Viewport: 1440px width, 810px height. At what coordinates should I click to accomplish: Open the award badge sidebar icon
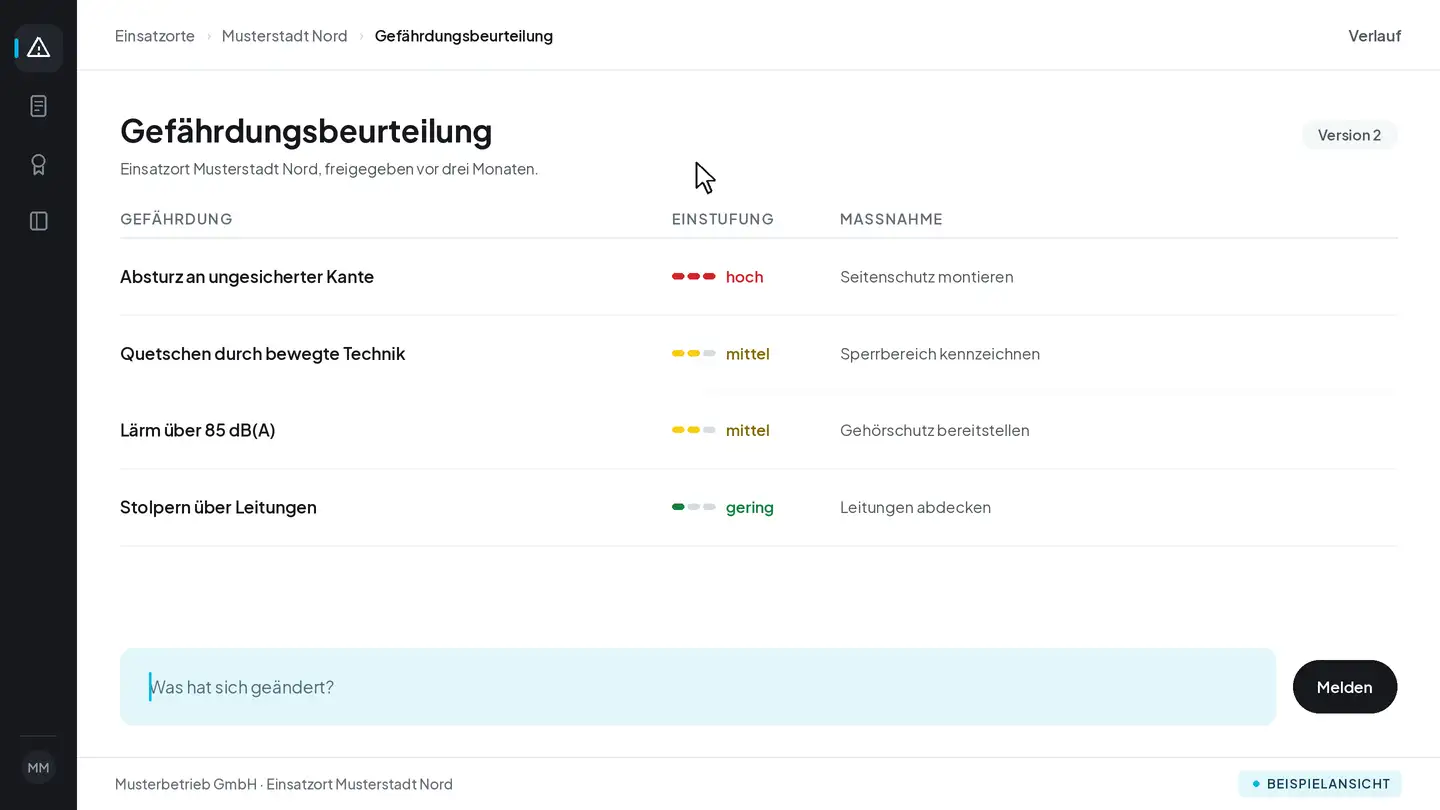click(x=39, y=164)
